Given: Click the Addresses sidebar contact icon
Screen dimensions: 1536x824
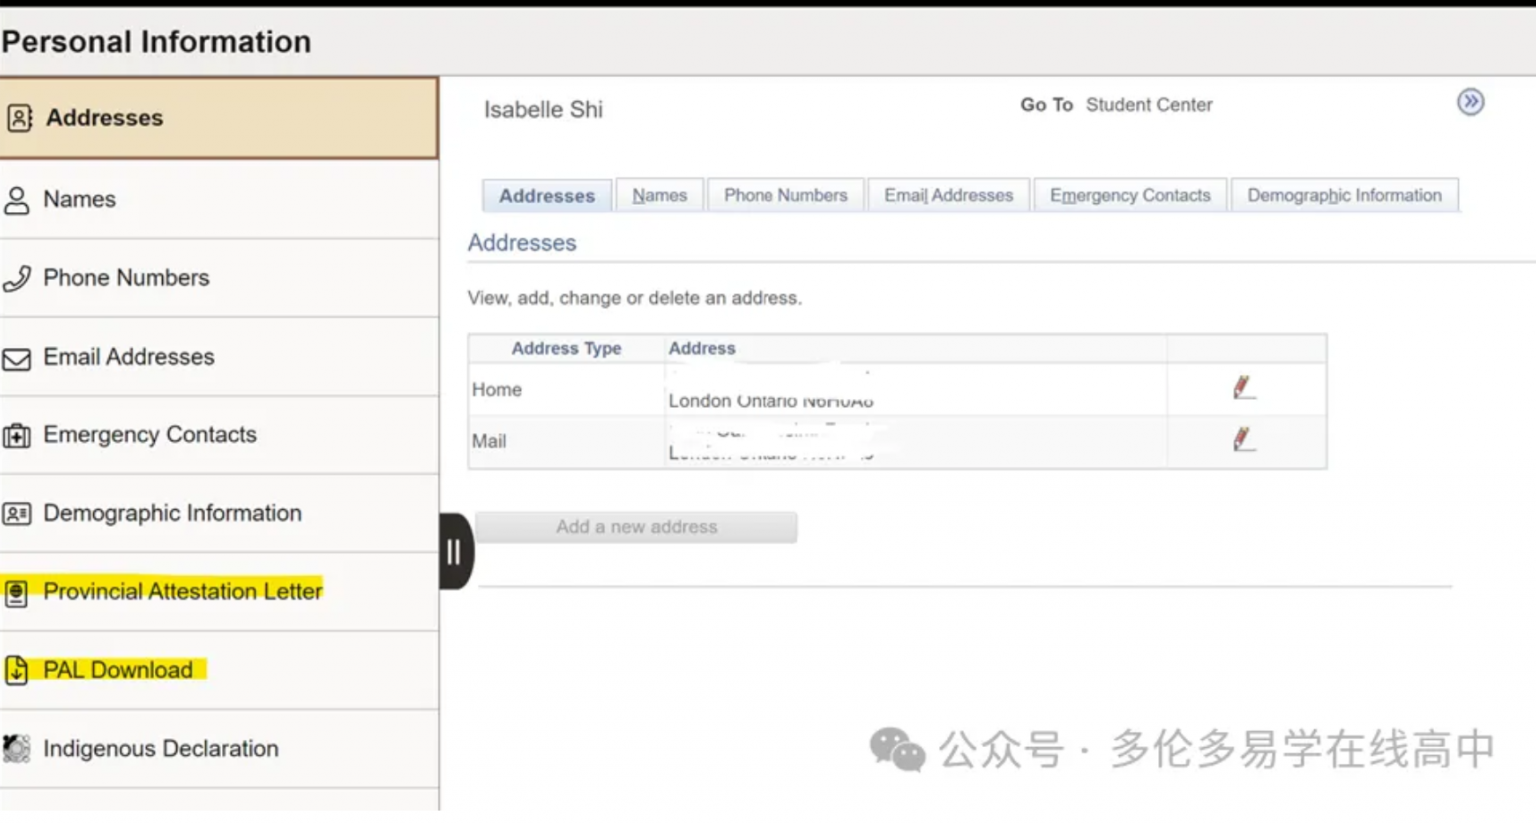Looking at the screenshot, I should point(19,118).
